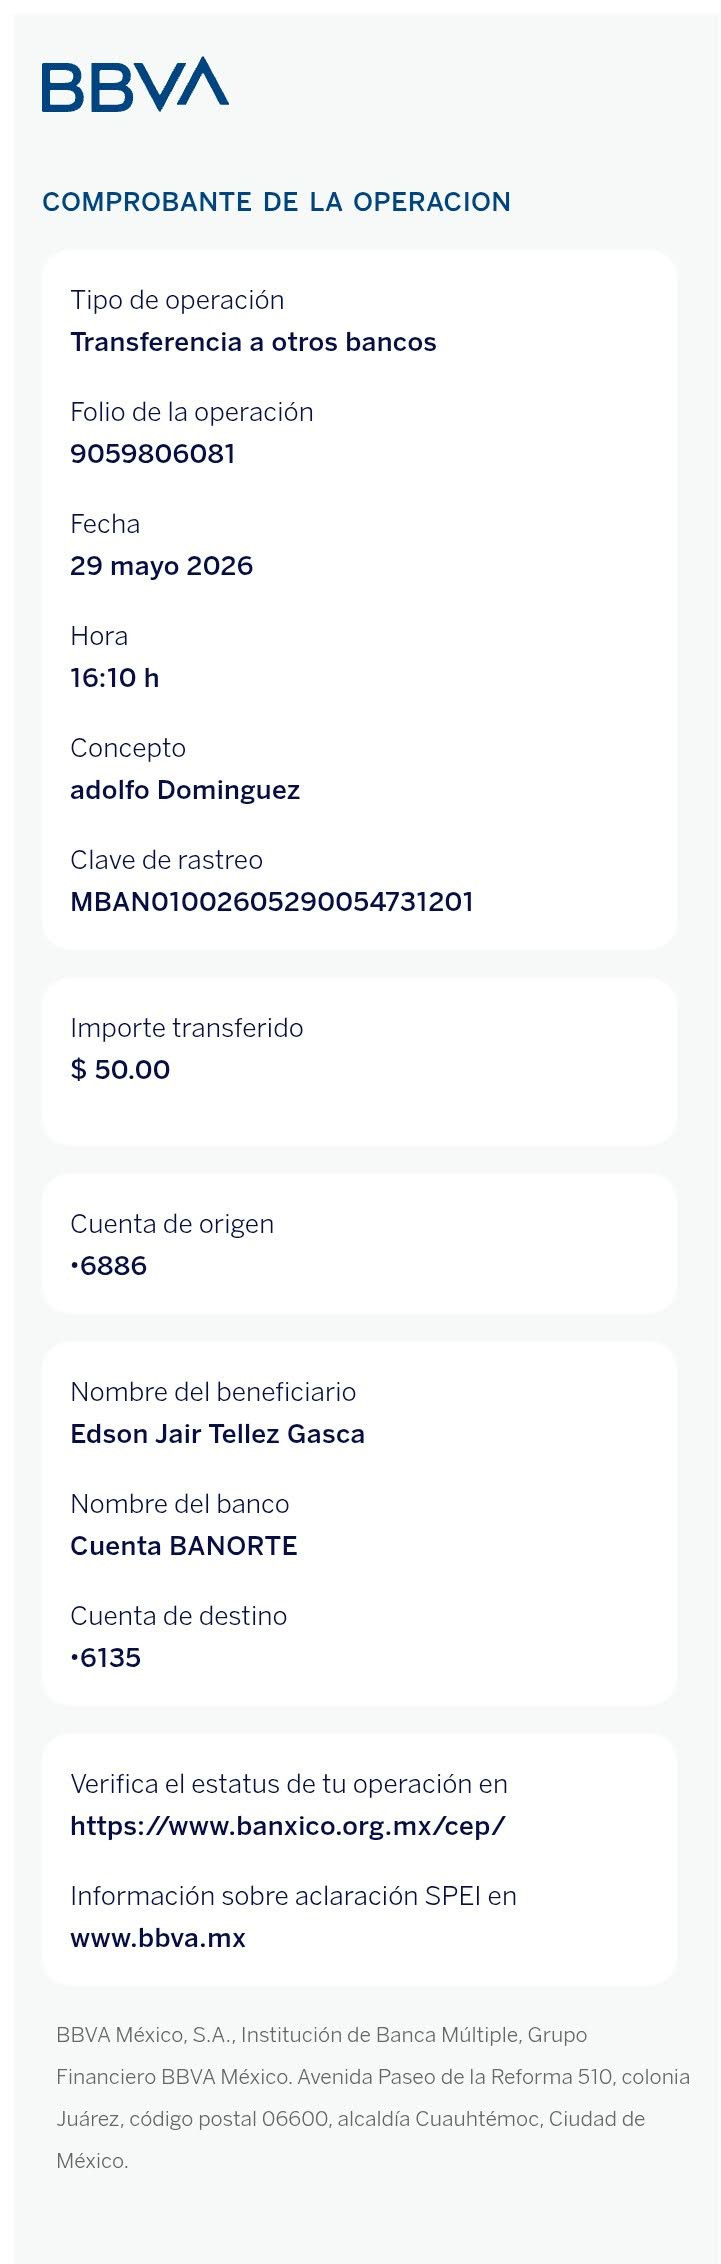The width and height of the screenshot is (721, 2264).
Task: Click the Cuenta de origen label
Action: click(x=172, y=1224)
